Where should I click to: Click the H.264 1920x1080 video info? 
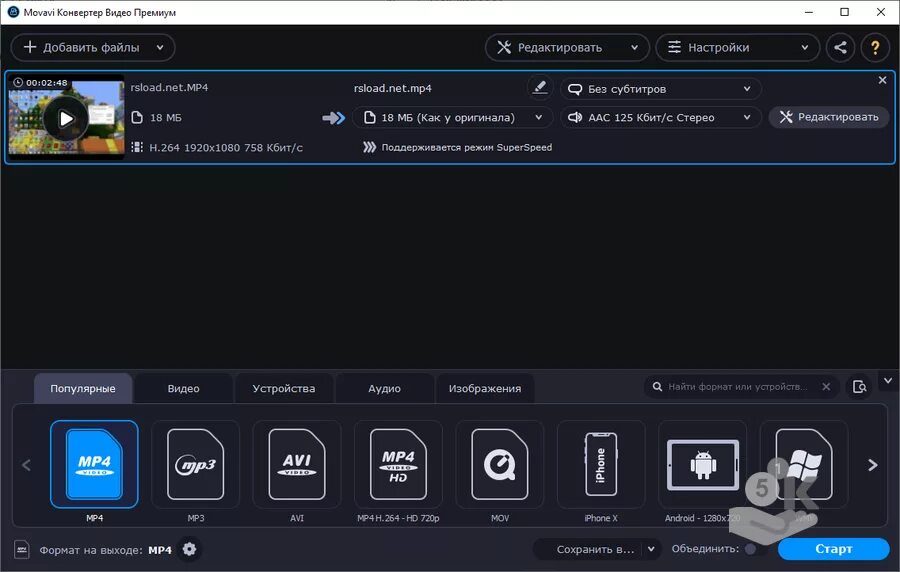click(x=226, y=147)
